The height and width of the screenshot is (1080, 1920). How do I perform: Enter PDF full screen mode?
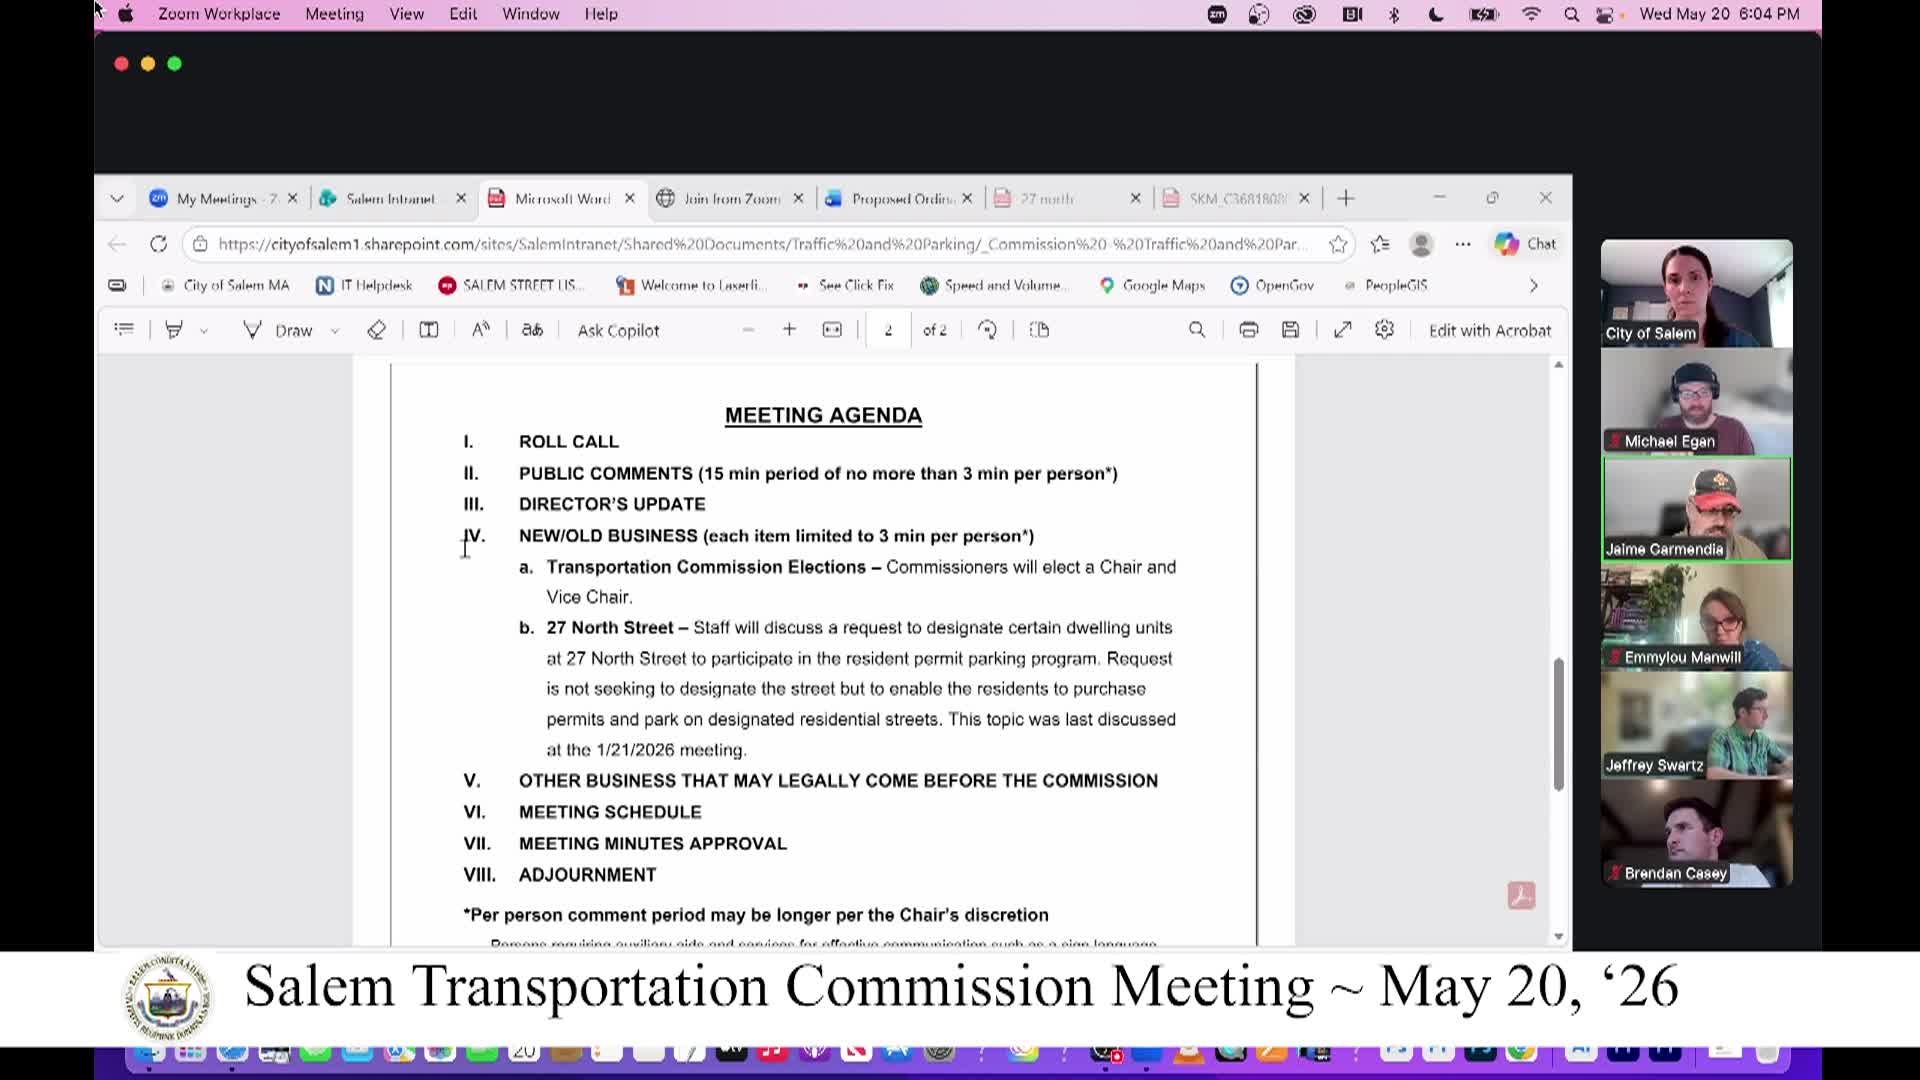point(1343,330)
